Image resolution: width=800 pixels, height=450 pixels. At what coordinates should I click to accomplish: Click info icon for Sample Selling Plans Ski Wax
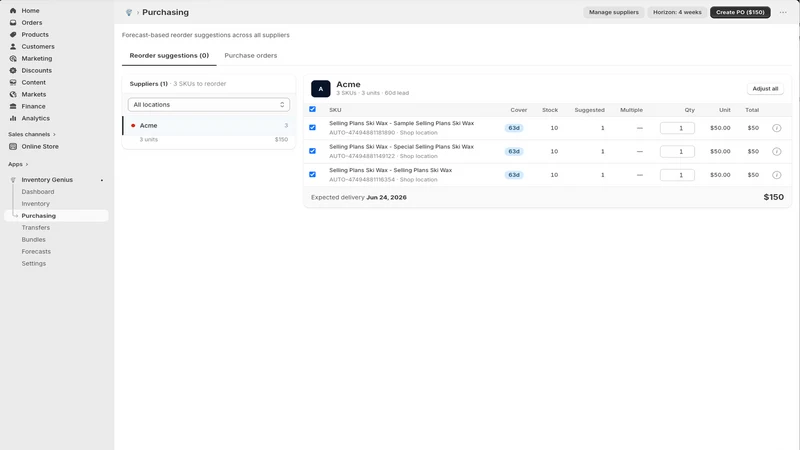777,128
